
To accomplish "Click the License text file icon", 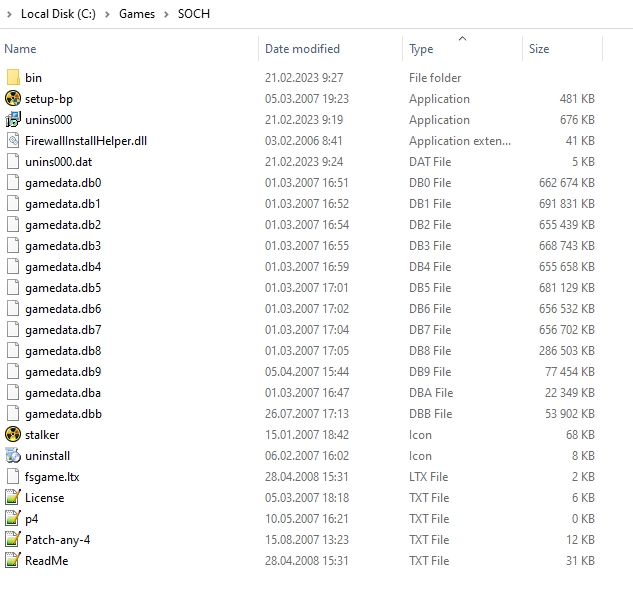I will 13,497.
